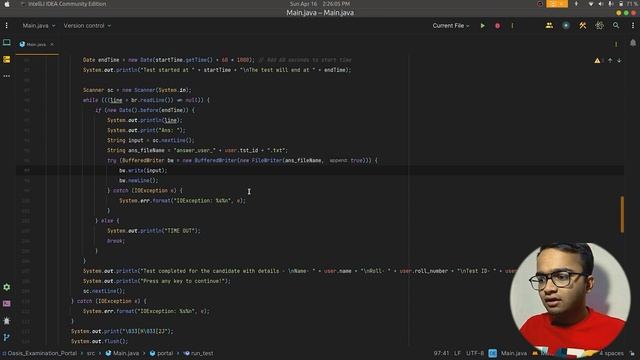This screenshot has width=640, height=360.
Task: Click the break statement line
Action: [x=116, y=241]
